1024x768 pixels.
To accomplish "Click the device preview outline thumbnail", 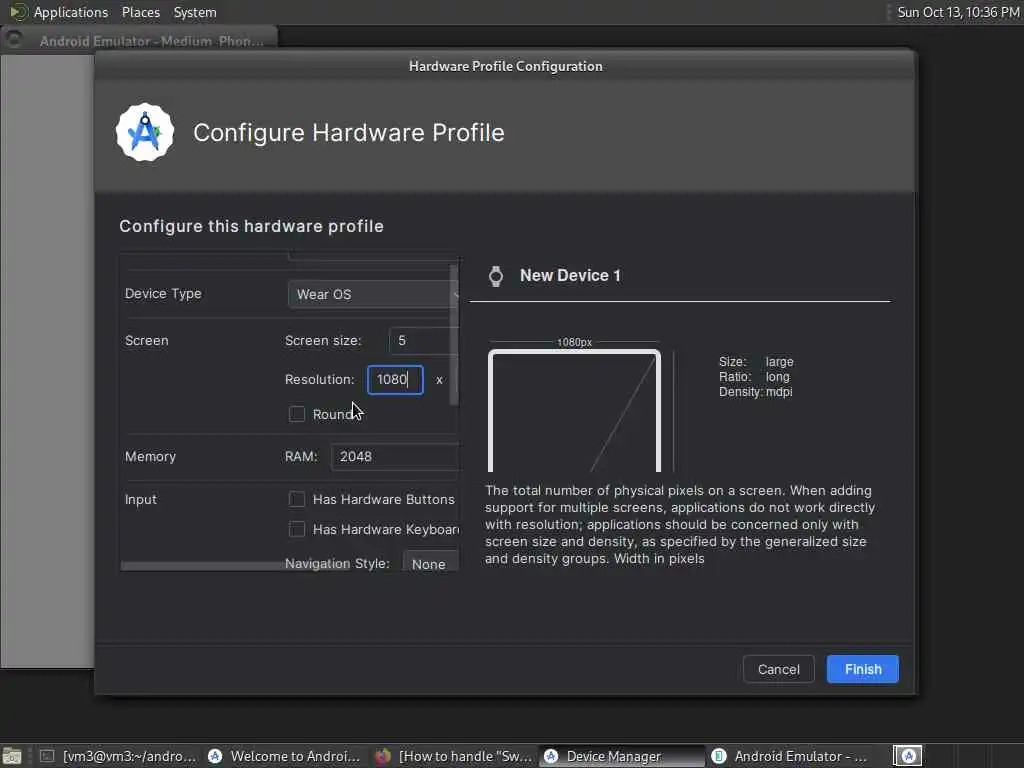I will (x=574, y=410).
